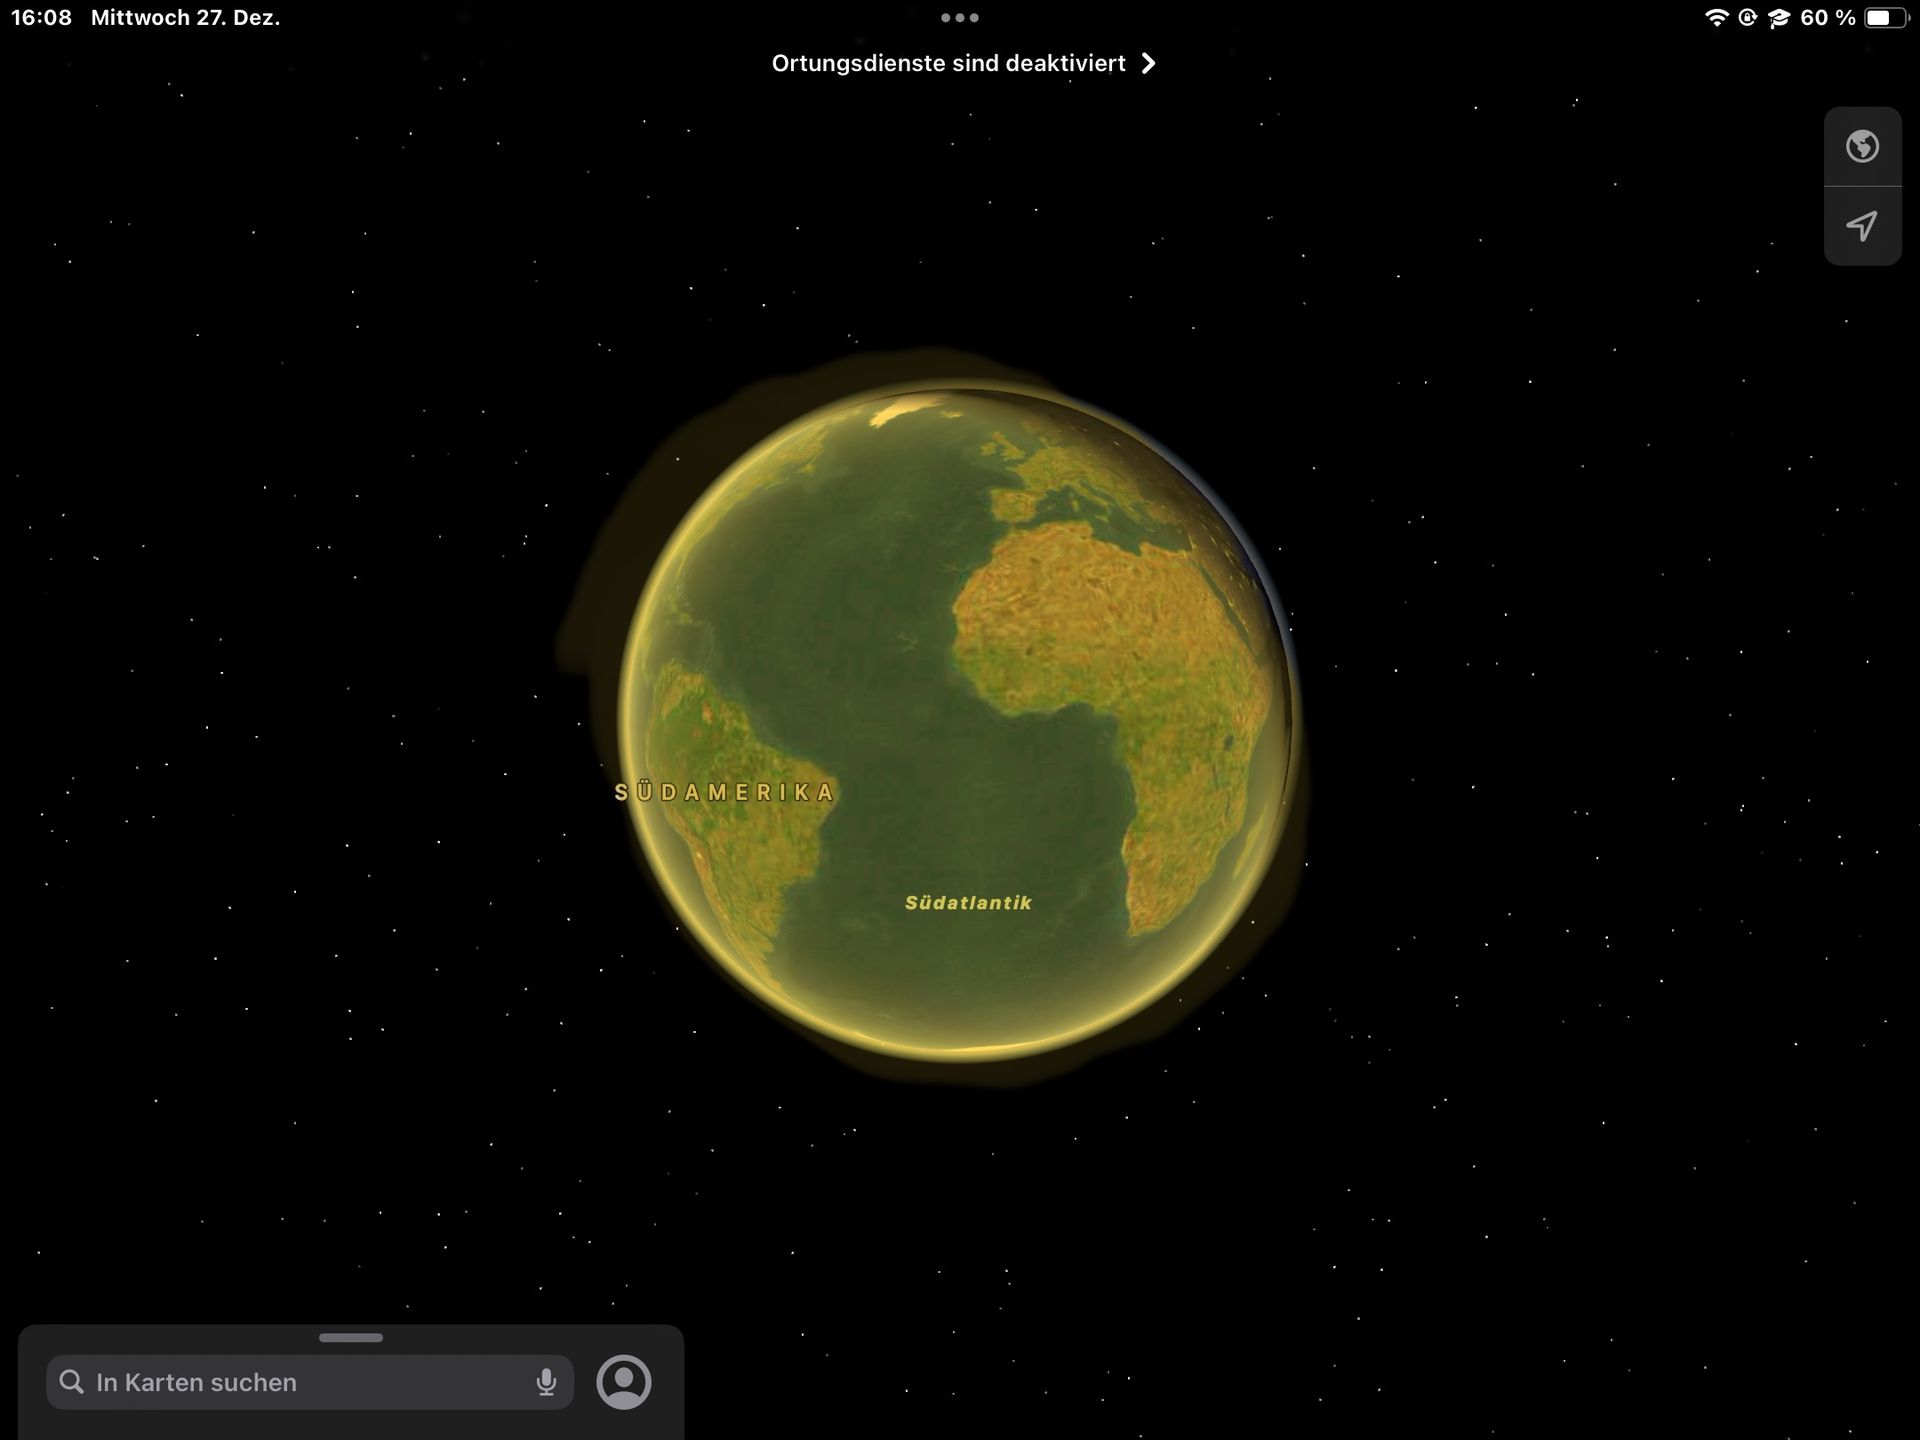Select the Südatlantik ocean label
The width and height of the screenshot is (1920, 1440).
point(968,903)
